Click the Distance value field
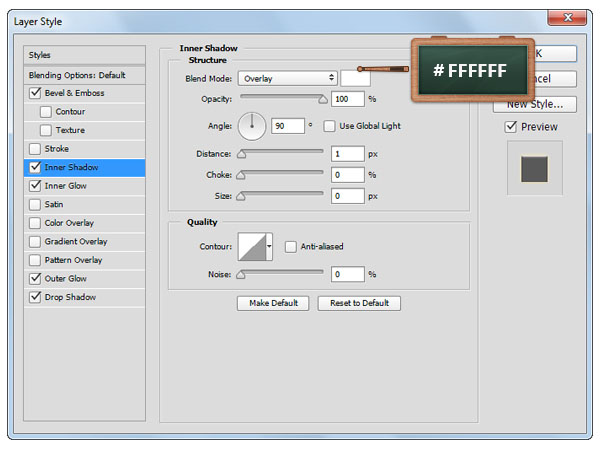Image resolution: width=600 pixels, height=449 pixels. [x=349, y=154]
